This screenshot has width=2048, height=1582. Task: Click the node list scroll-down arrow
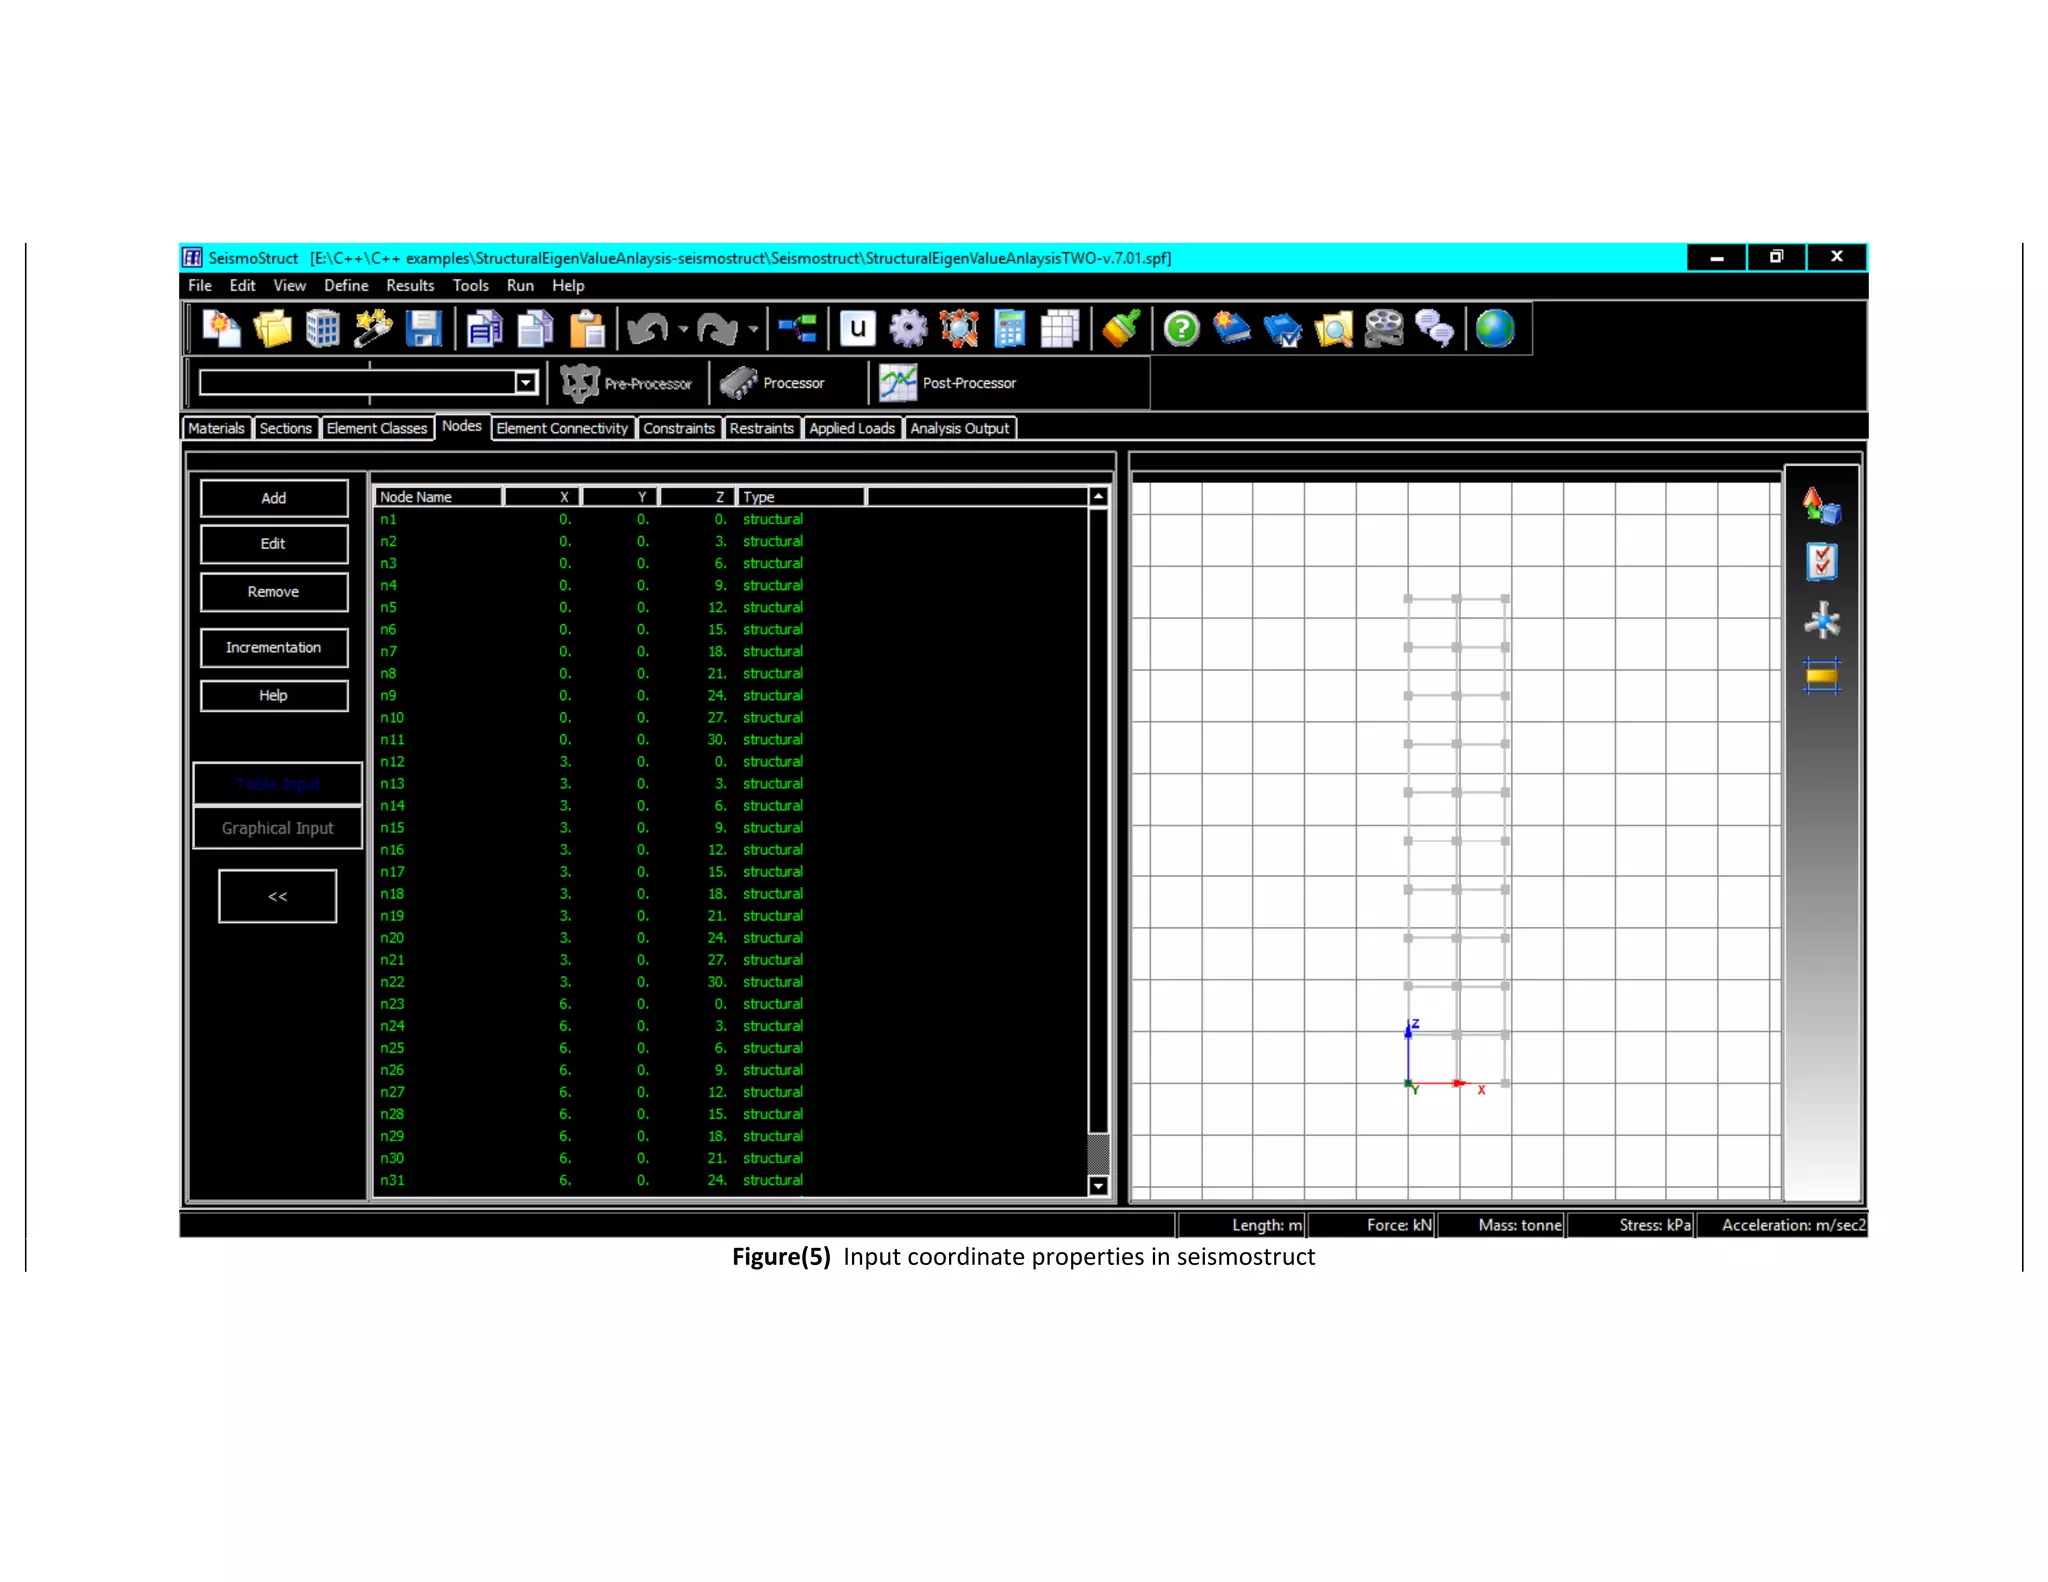1098,1186
